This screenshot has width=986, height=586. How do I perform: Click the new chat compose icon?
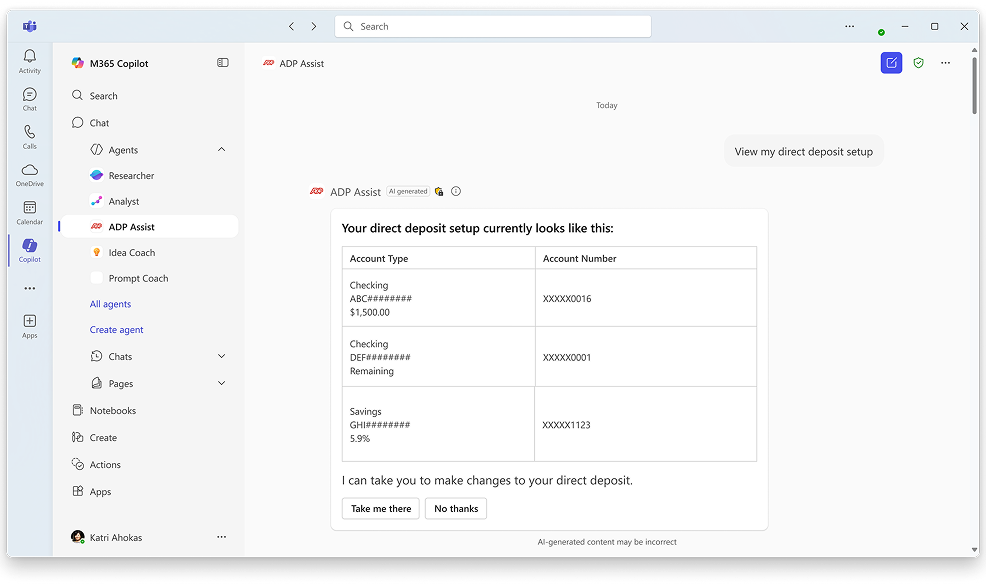pyautogui.click(x=891, y=63)
